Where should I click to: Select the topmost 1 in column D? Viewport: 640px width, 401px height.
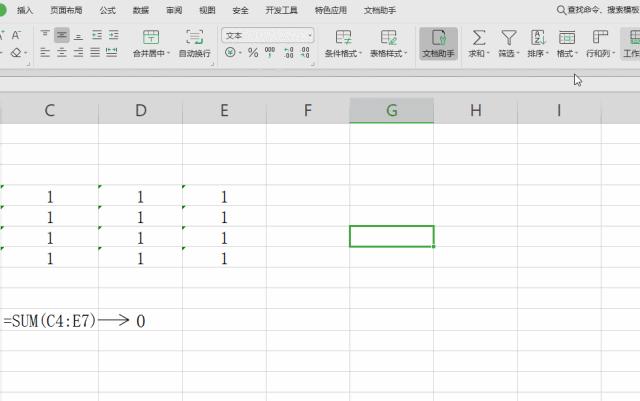140,197
